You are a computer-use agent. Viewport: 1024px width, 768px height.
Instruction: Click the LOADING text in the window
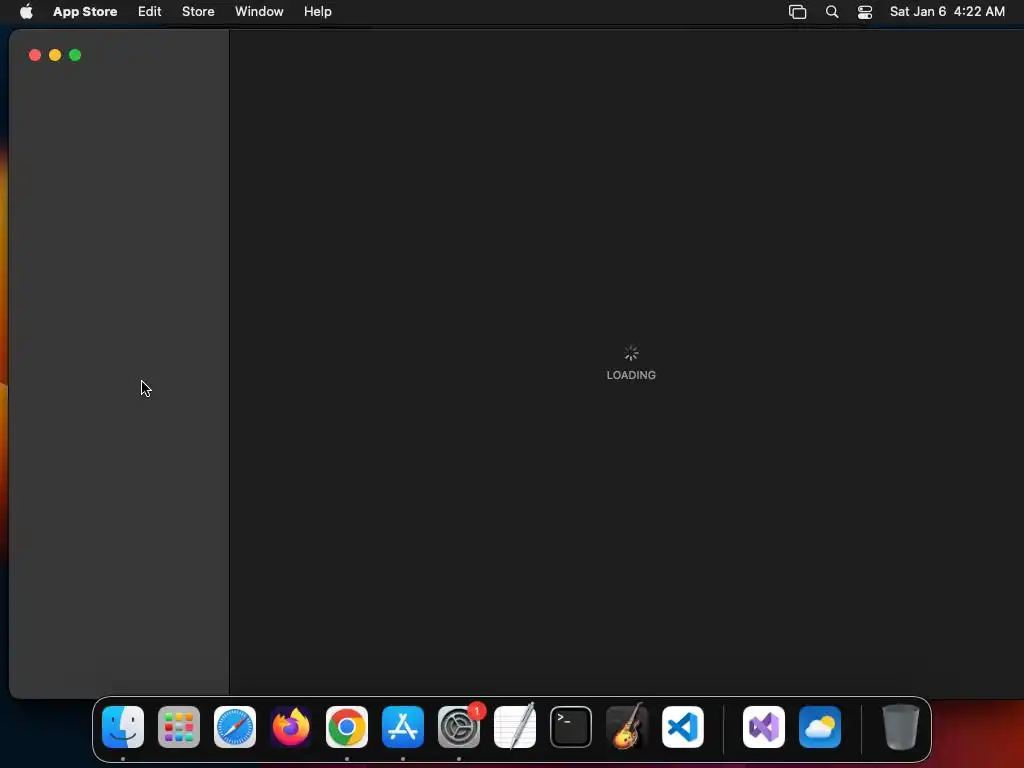tap(631, 375)
